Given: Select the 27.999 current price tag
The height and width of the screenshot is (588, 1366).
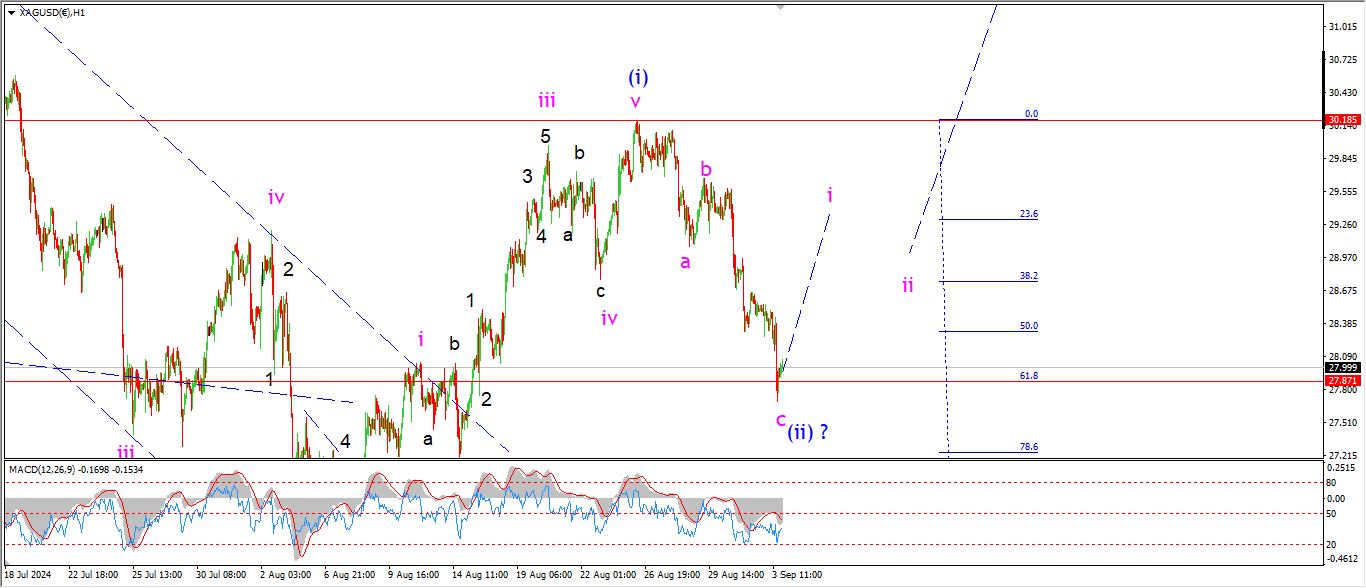Looking at the screenshot, I should (1341, 368).
